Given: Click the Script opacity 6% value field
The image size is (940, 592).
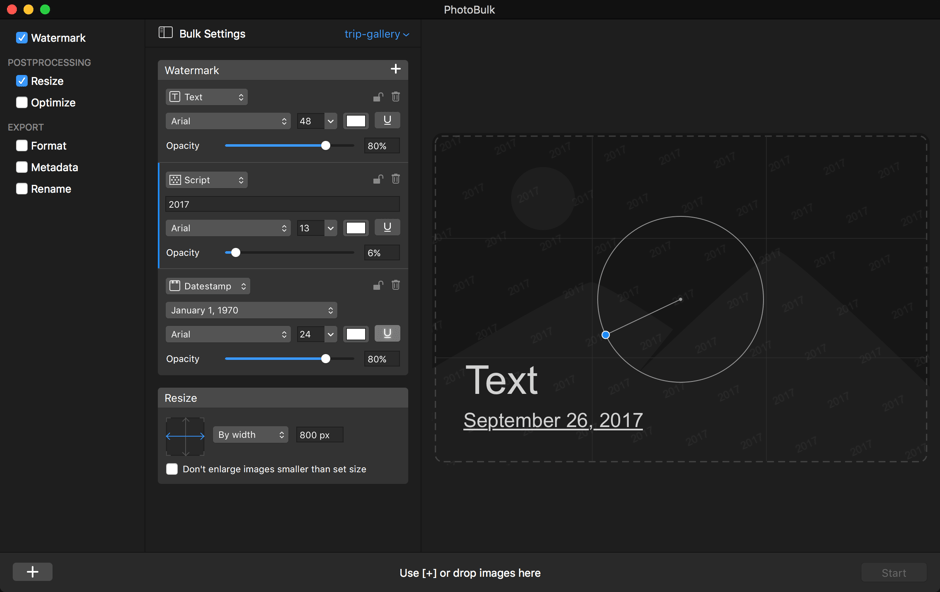Looking at the screenshot, I should coord(382,253).
